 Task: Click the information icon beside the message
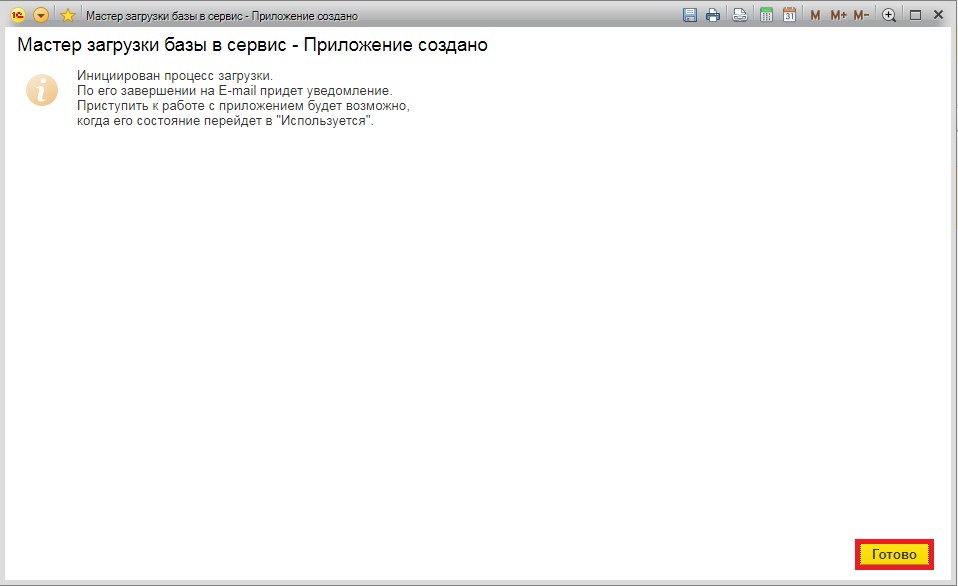pos(41,89)
